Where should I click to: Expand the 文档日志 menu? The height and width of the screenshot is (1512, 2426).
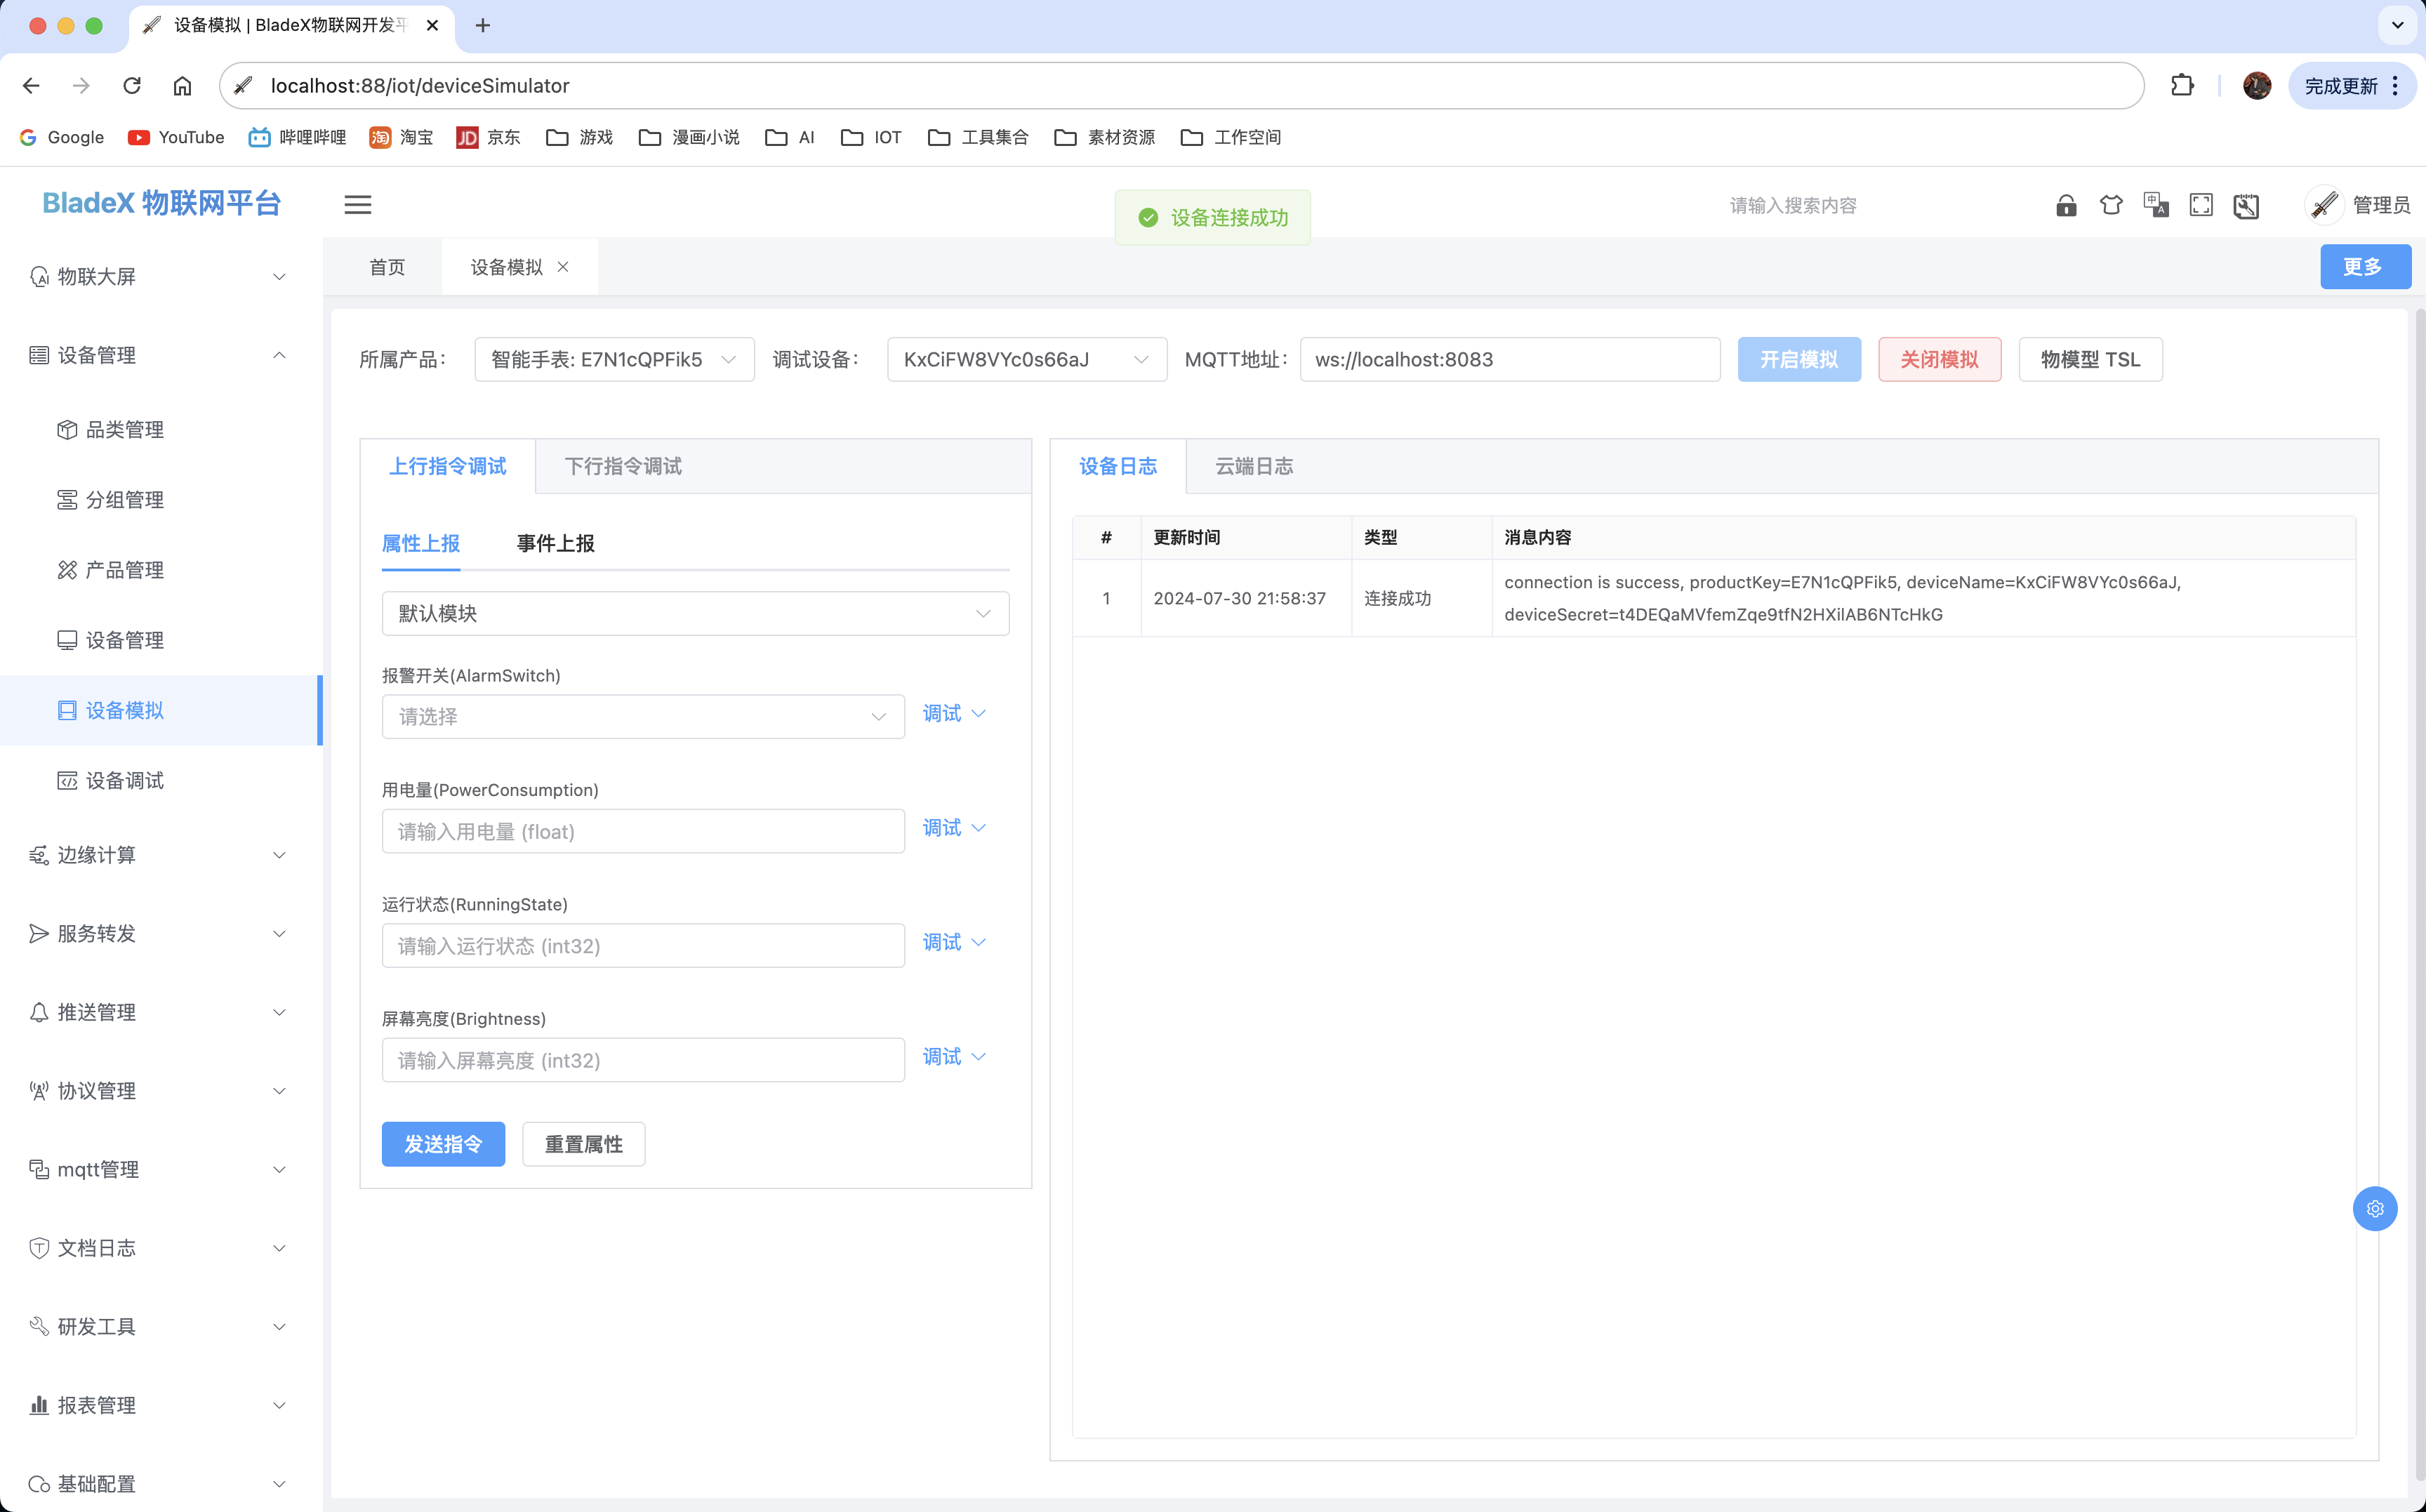click(161, 1248)
